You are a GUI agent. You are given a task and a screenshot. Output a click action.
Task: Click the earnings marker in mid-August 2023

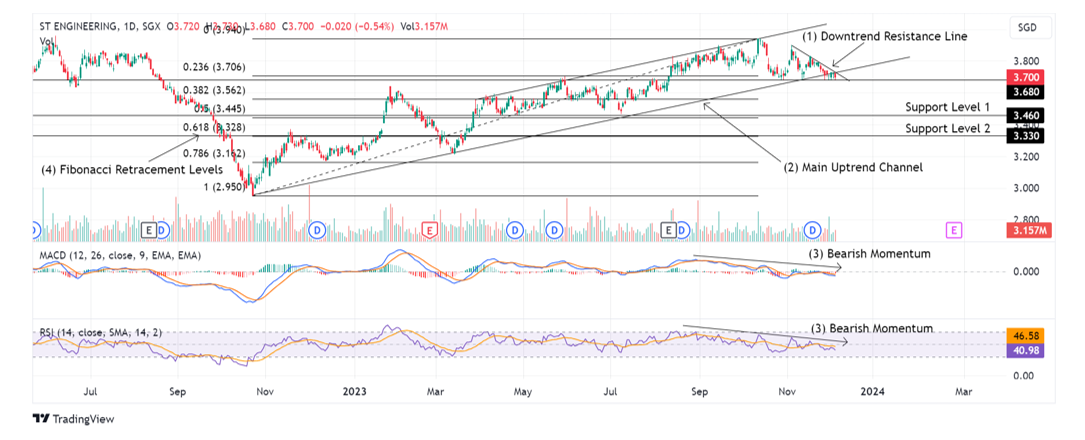(669, 229)
